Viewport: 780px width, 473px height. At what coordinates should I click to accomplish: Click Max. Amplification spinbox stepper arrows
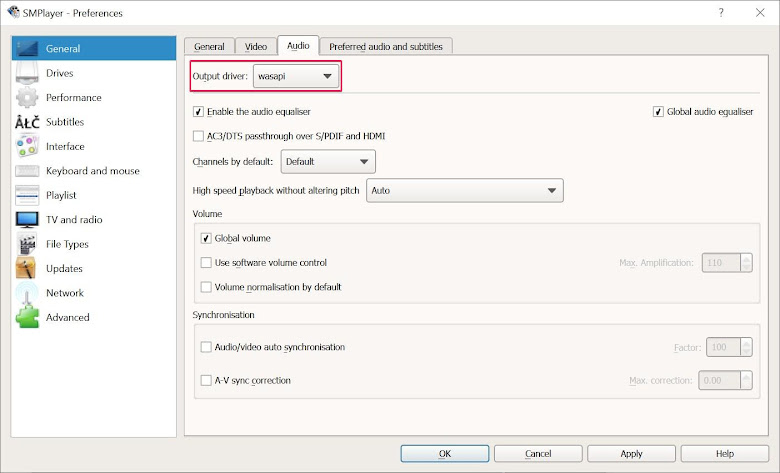tap(746, 263)
